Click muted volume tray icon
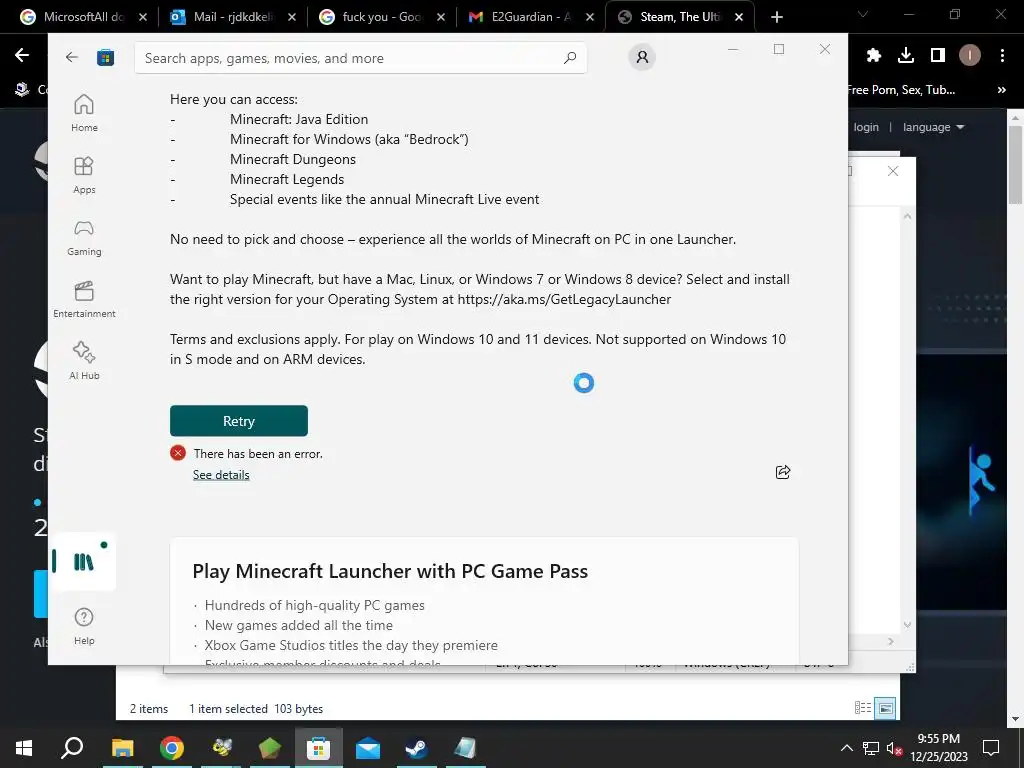This screenshot has height=768, width=1024. pos(895,748)
